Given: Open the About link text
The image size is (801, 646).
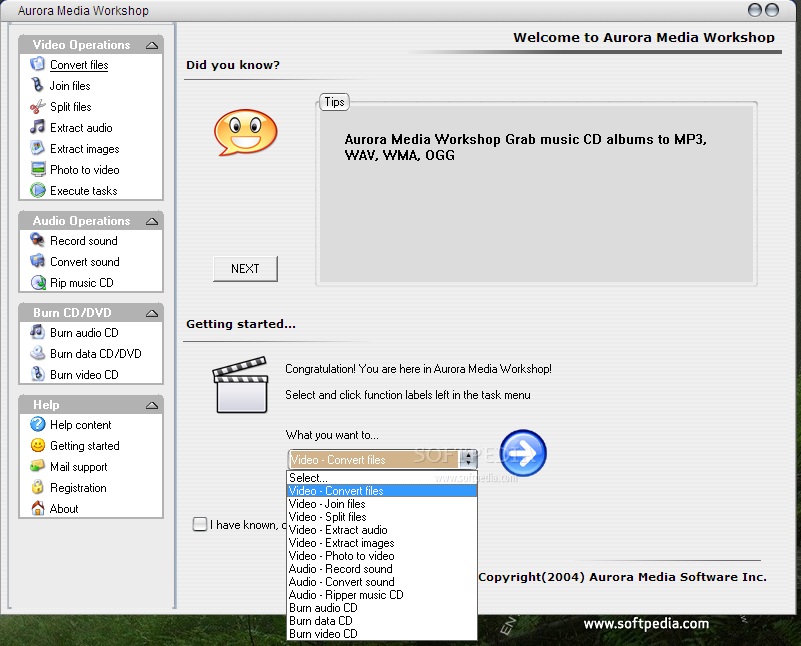Looking at the screenshot, I should click(x=64, y=509).
